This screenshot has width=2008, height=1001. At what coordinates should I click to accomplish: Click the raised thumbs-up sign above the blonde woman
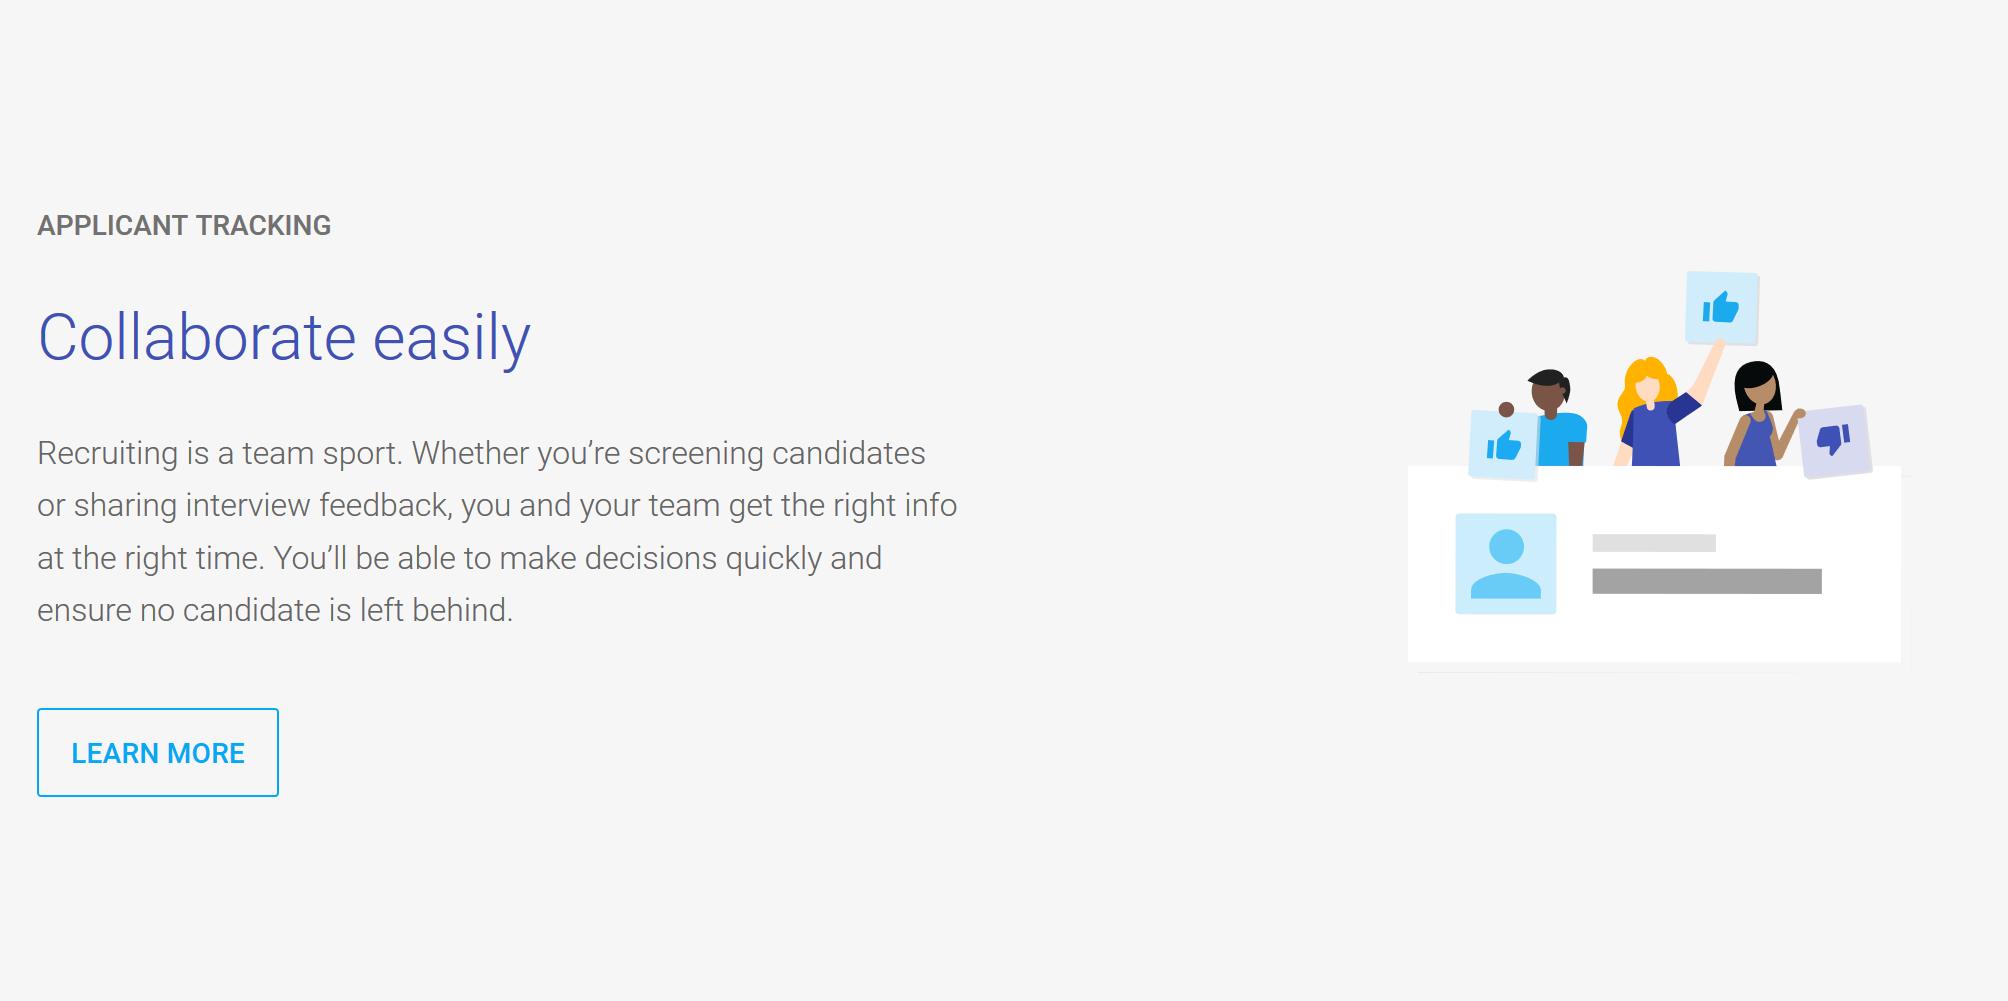[1721, 308]
